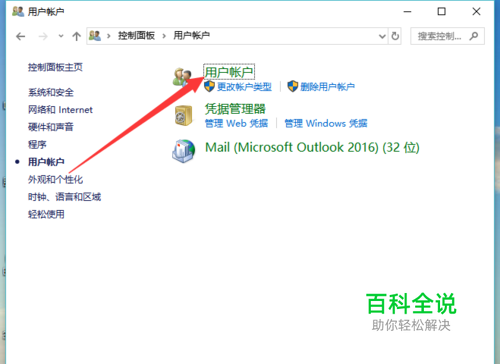Open Mail (Microsoft Outlook 2016) (32 位)

[312, 147]
